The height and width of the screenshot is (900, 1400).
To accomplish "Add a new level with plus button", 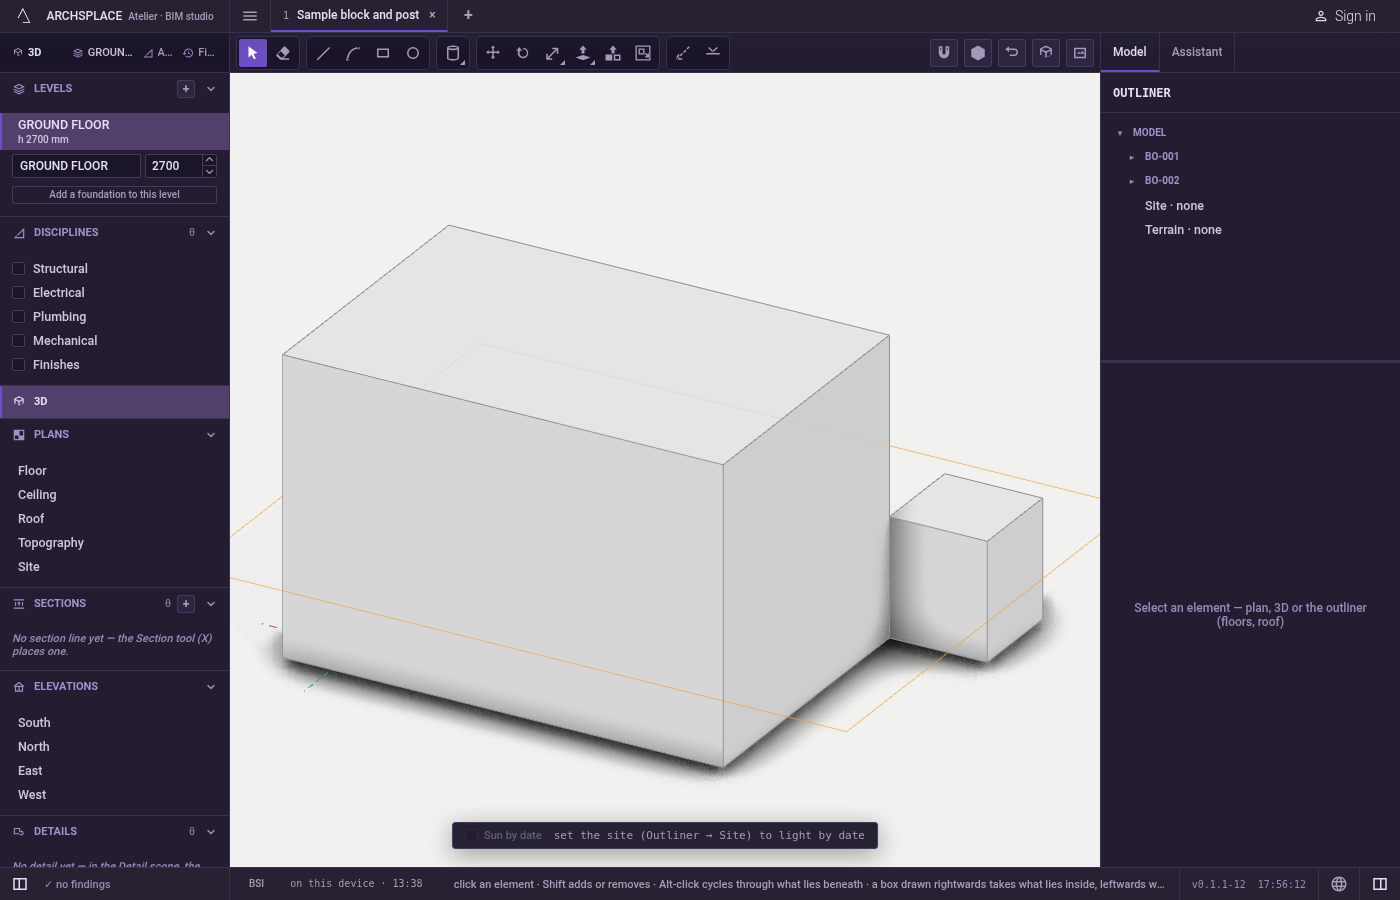I will (186, 89).
